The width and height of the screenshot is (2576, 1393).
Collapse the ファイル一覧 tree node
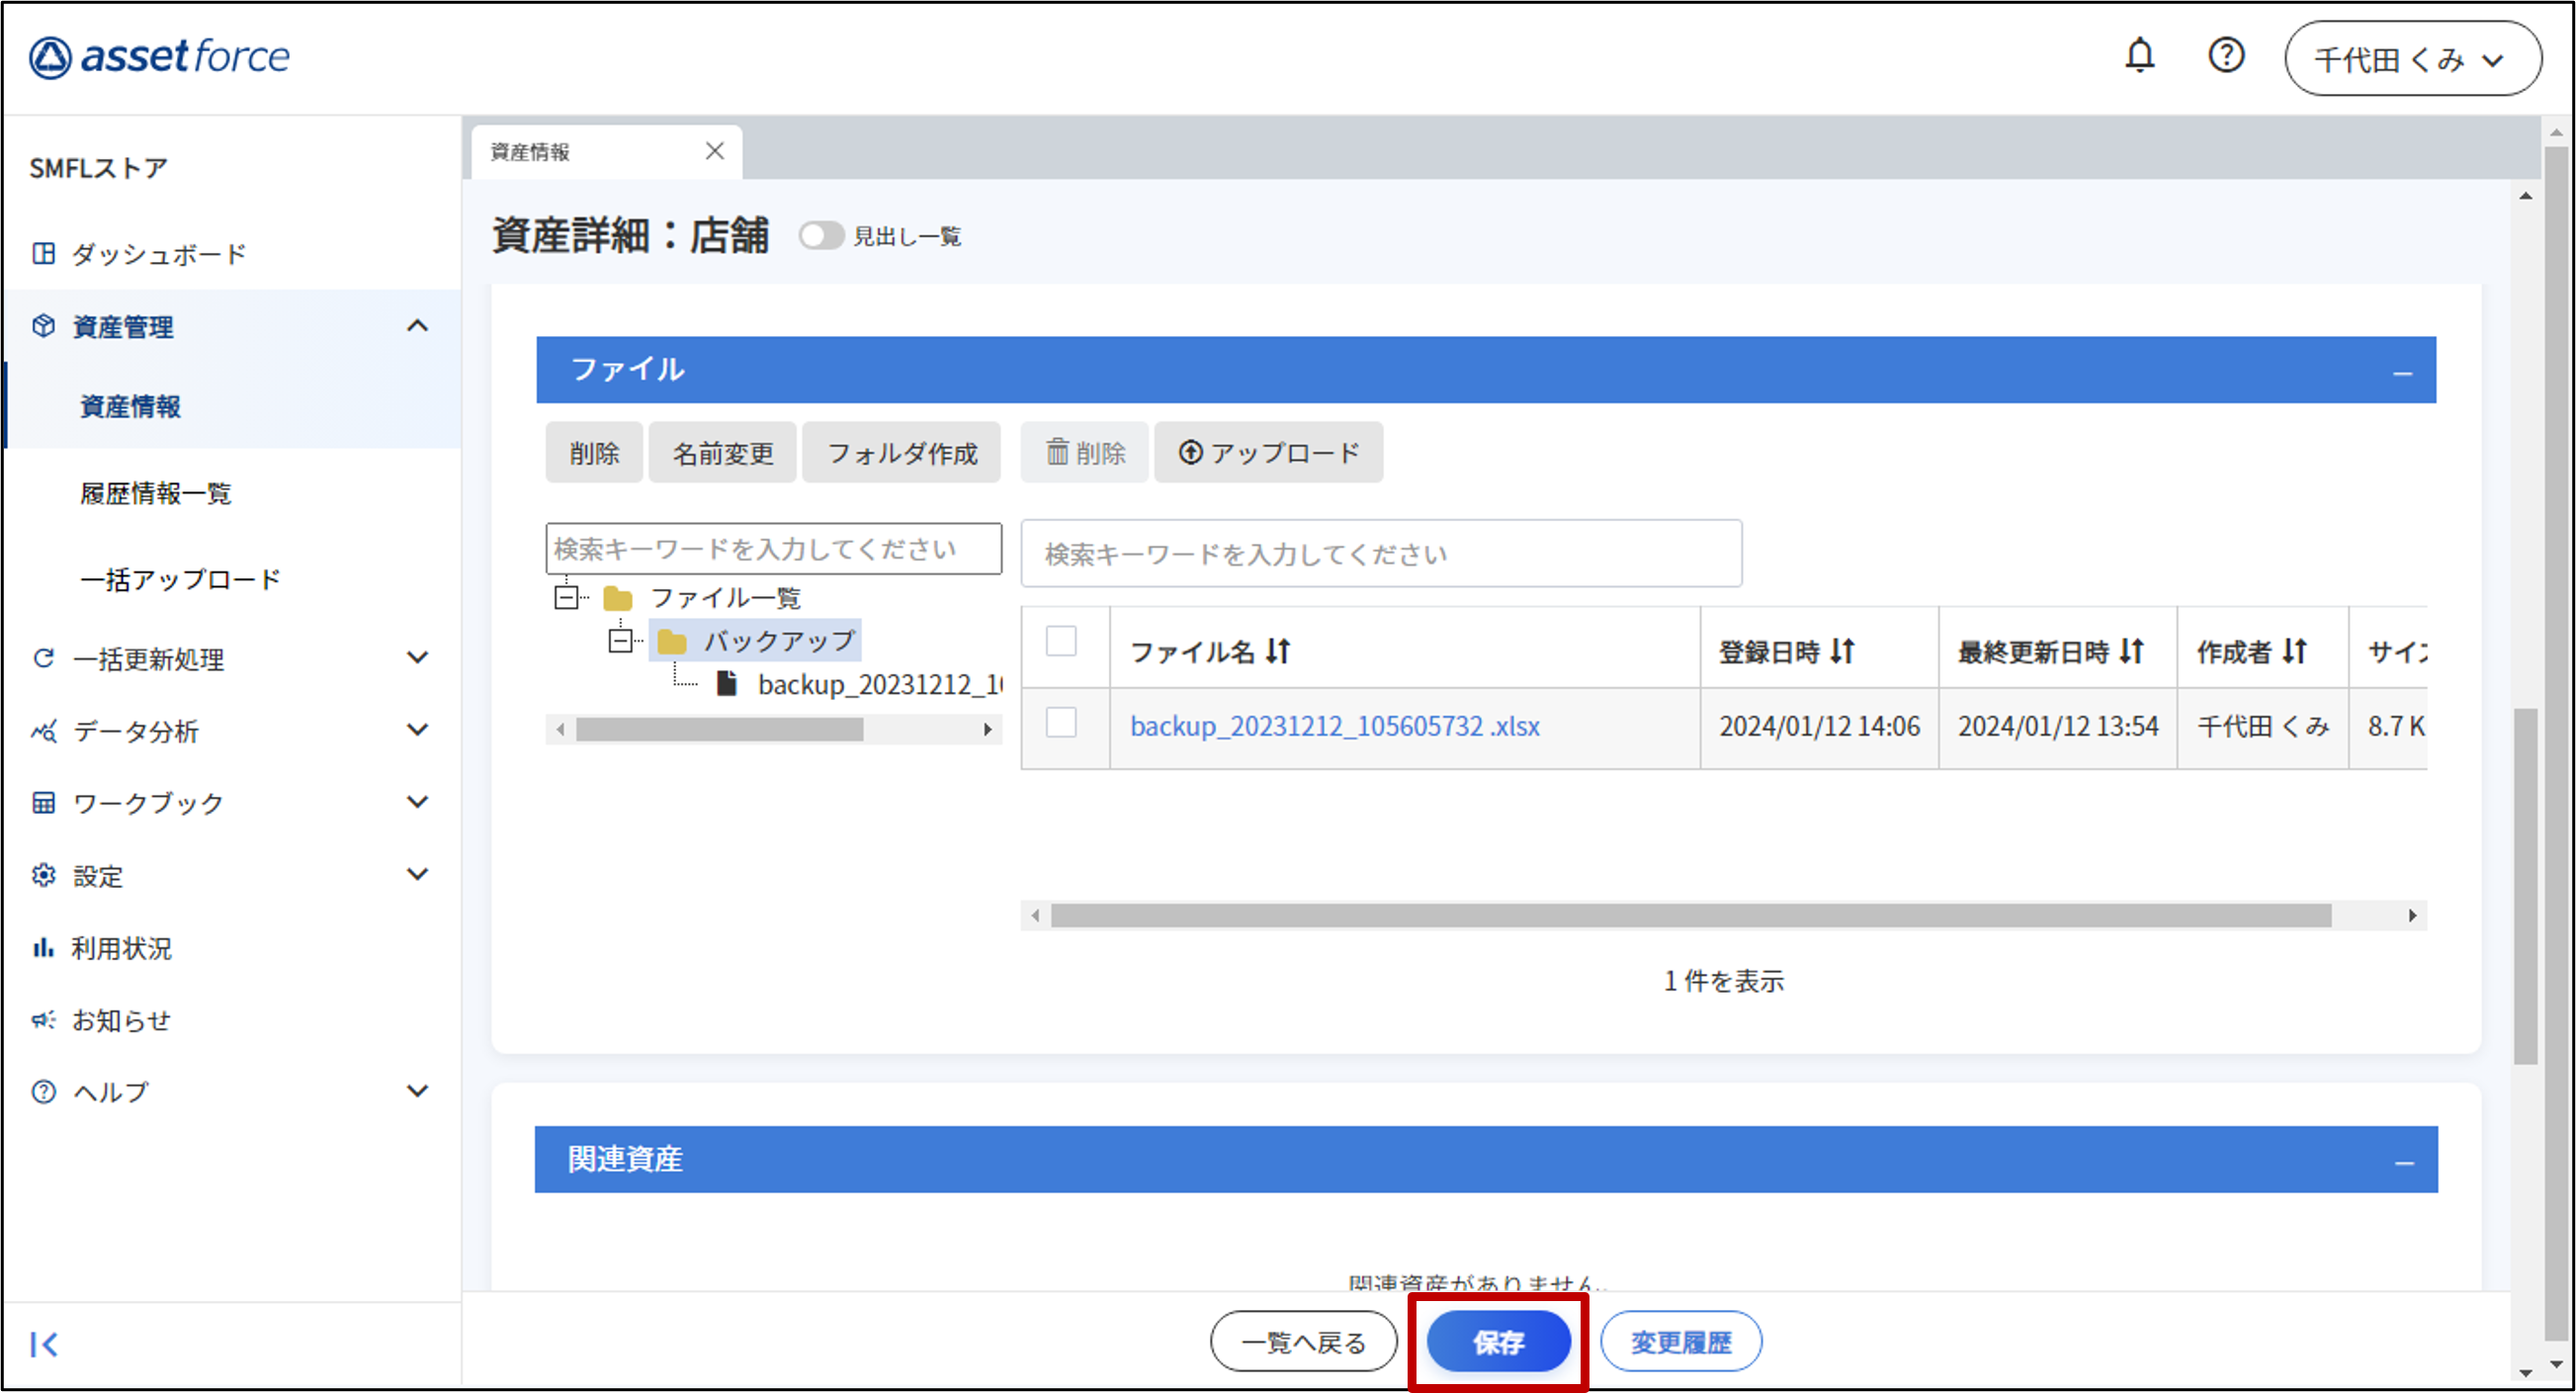click(x=567, y=598)
